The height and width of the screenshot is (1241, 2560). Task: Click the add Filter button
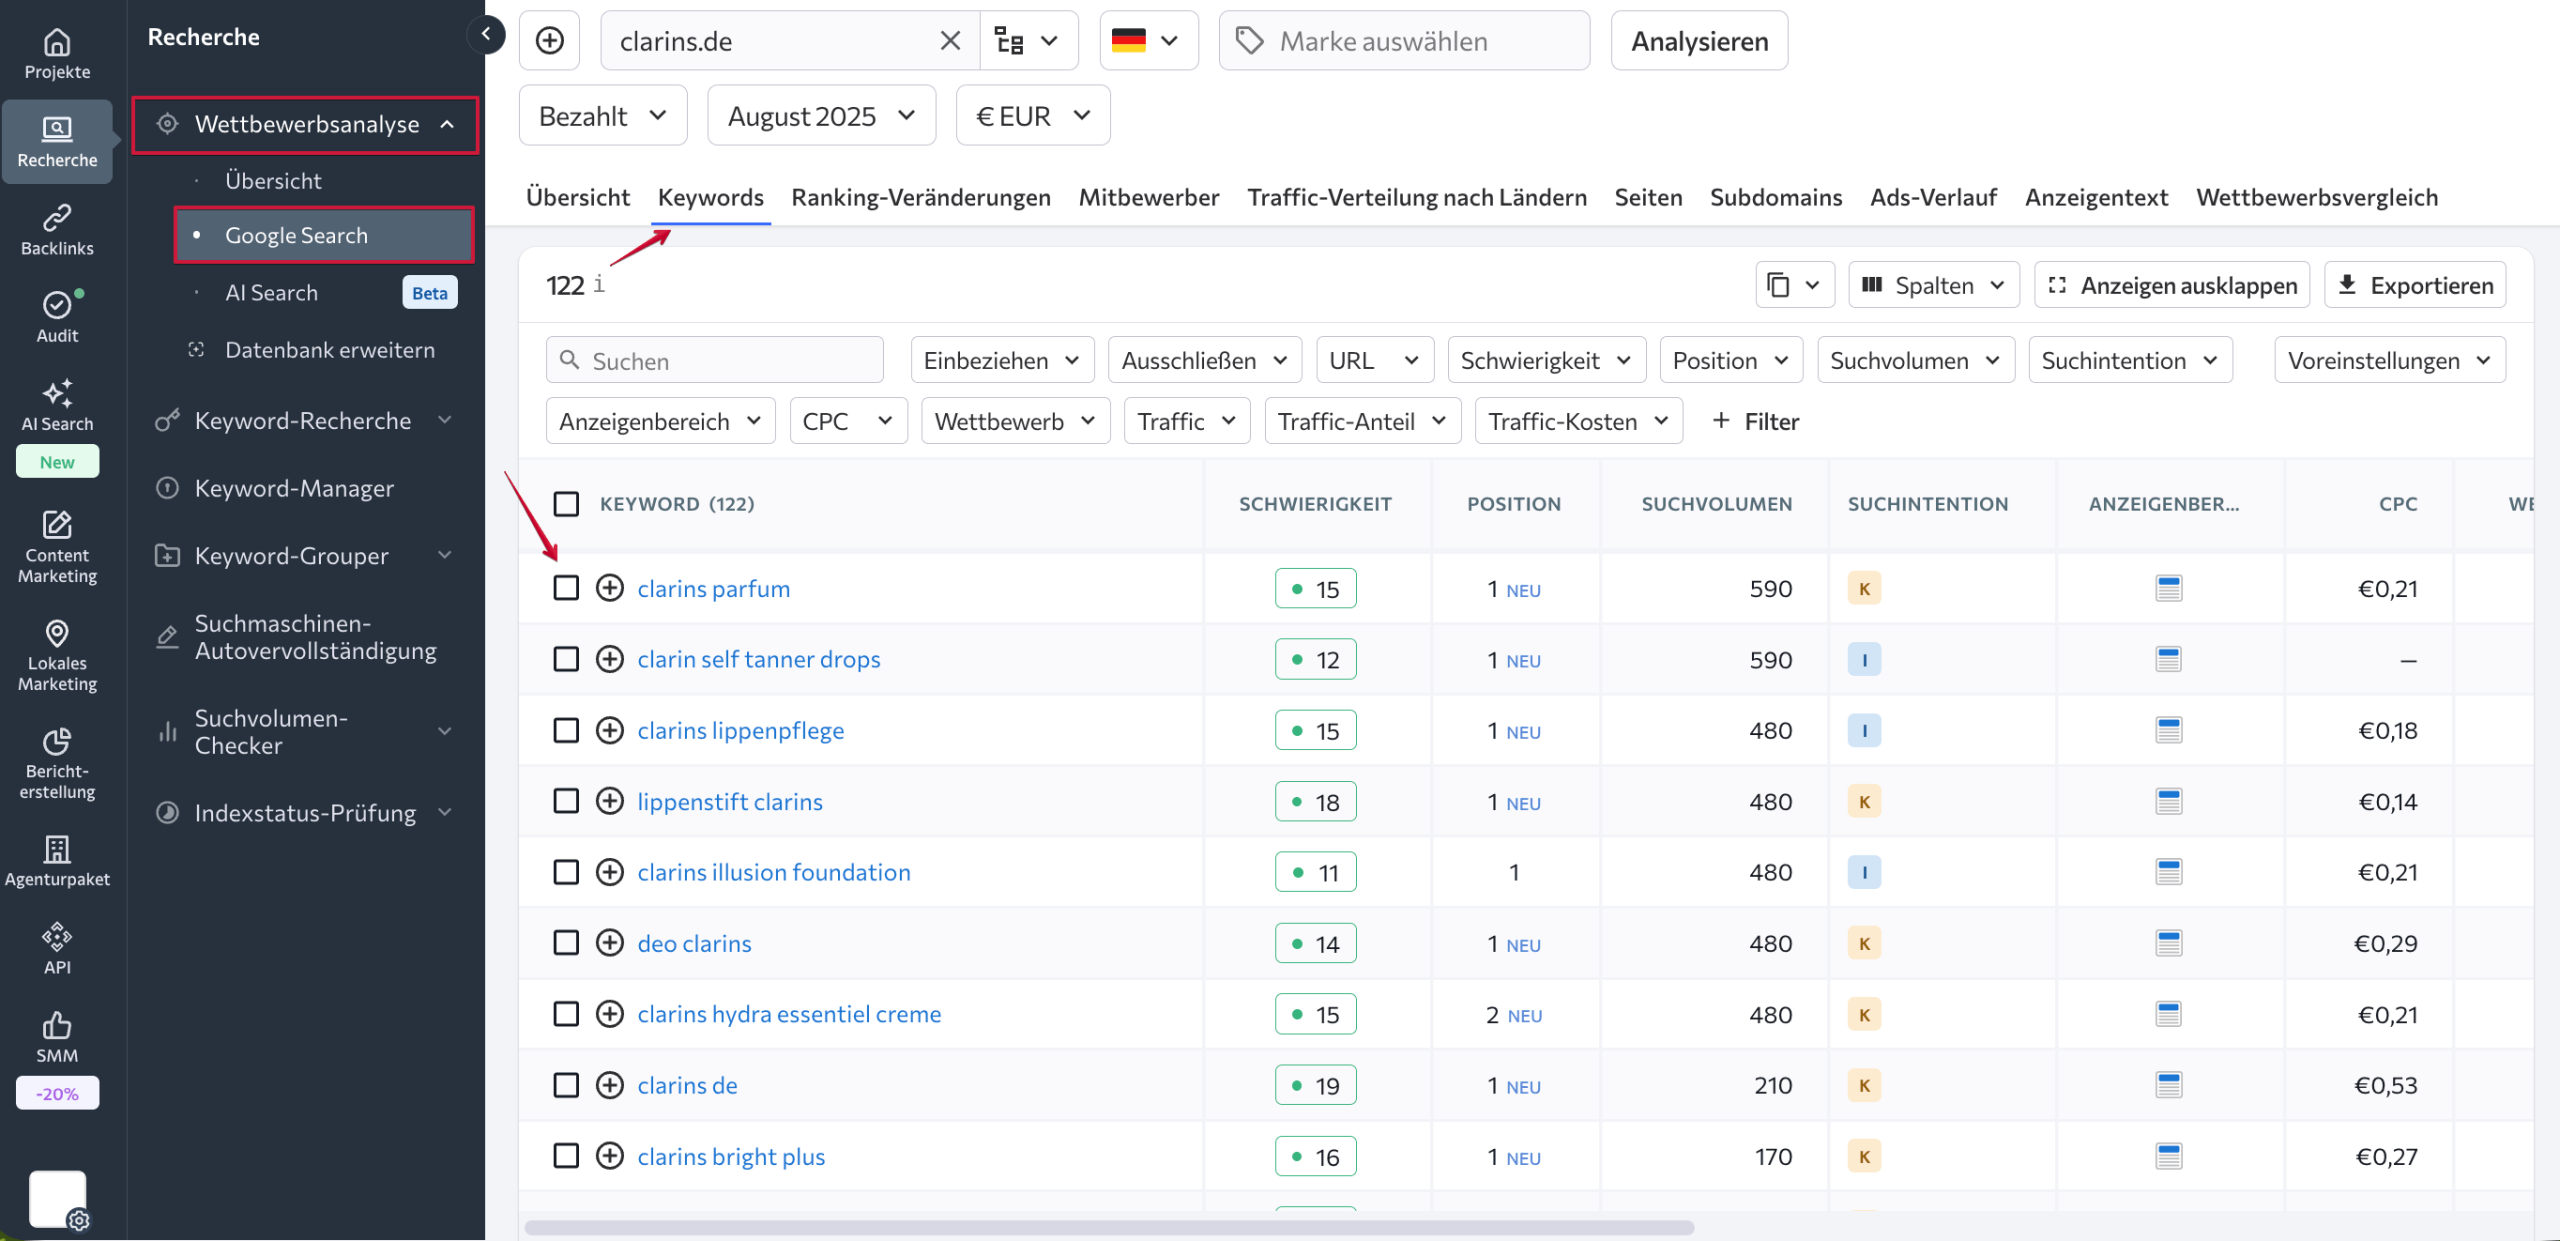click(x=1755, y=421)
